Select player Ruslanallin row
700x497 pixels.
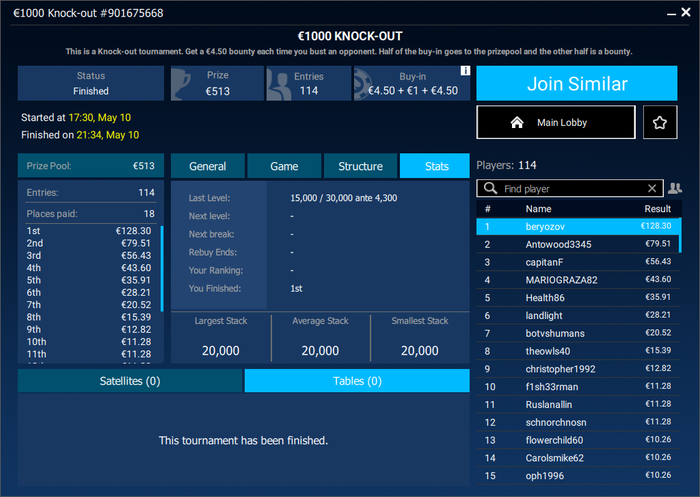(578, 405)
